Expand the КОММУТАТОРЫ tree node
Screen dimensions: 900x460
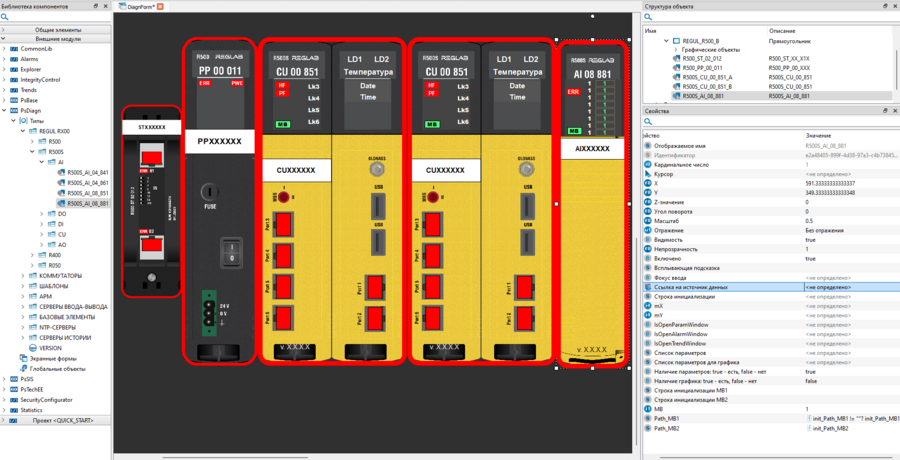click(x=18, y=274)
